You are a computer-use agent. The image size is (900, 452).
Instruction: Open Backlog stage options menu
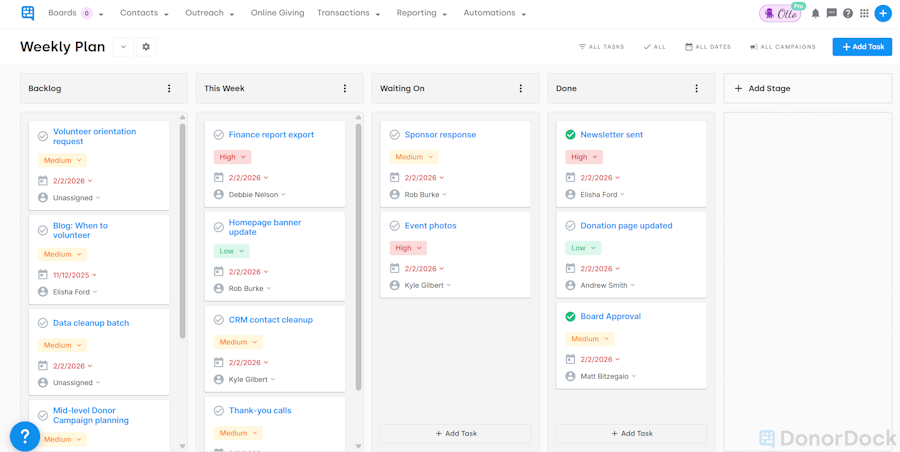[x=169, y=88]
